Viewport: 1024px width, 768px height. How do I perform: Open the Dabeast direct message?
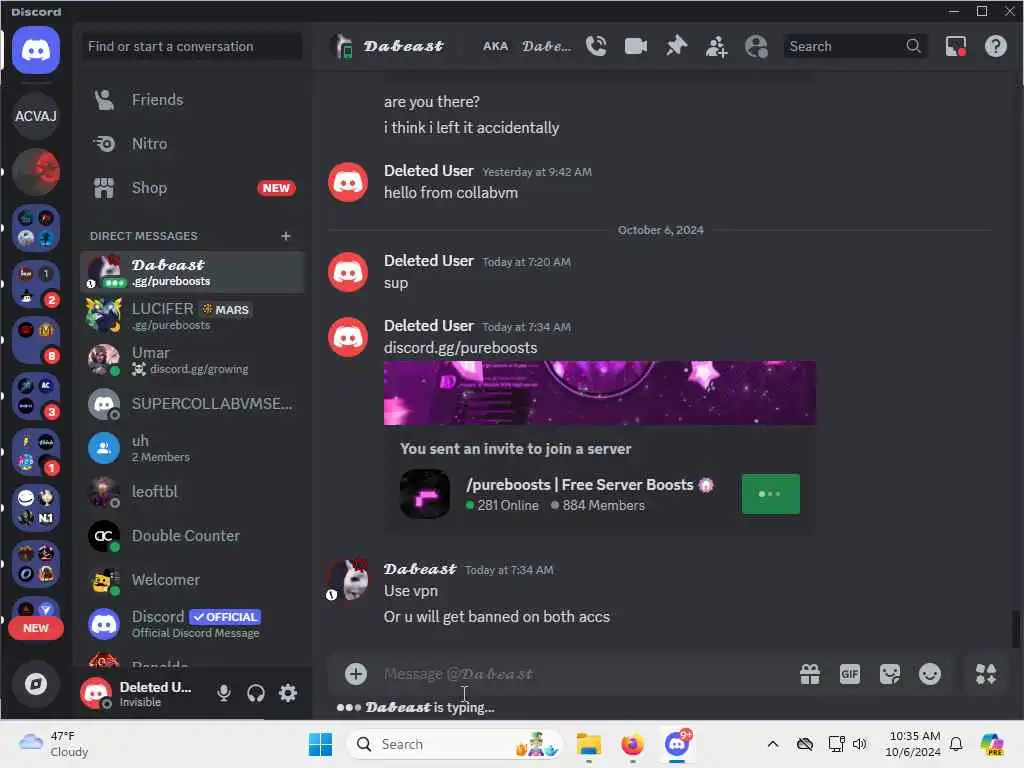click(192, 272)
